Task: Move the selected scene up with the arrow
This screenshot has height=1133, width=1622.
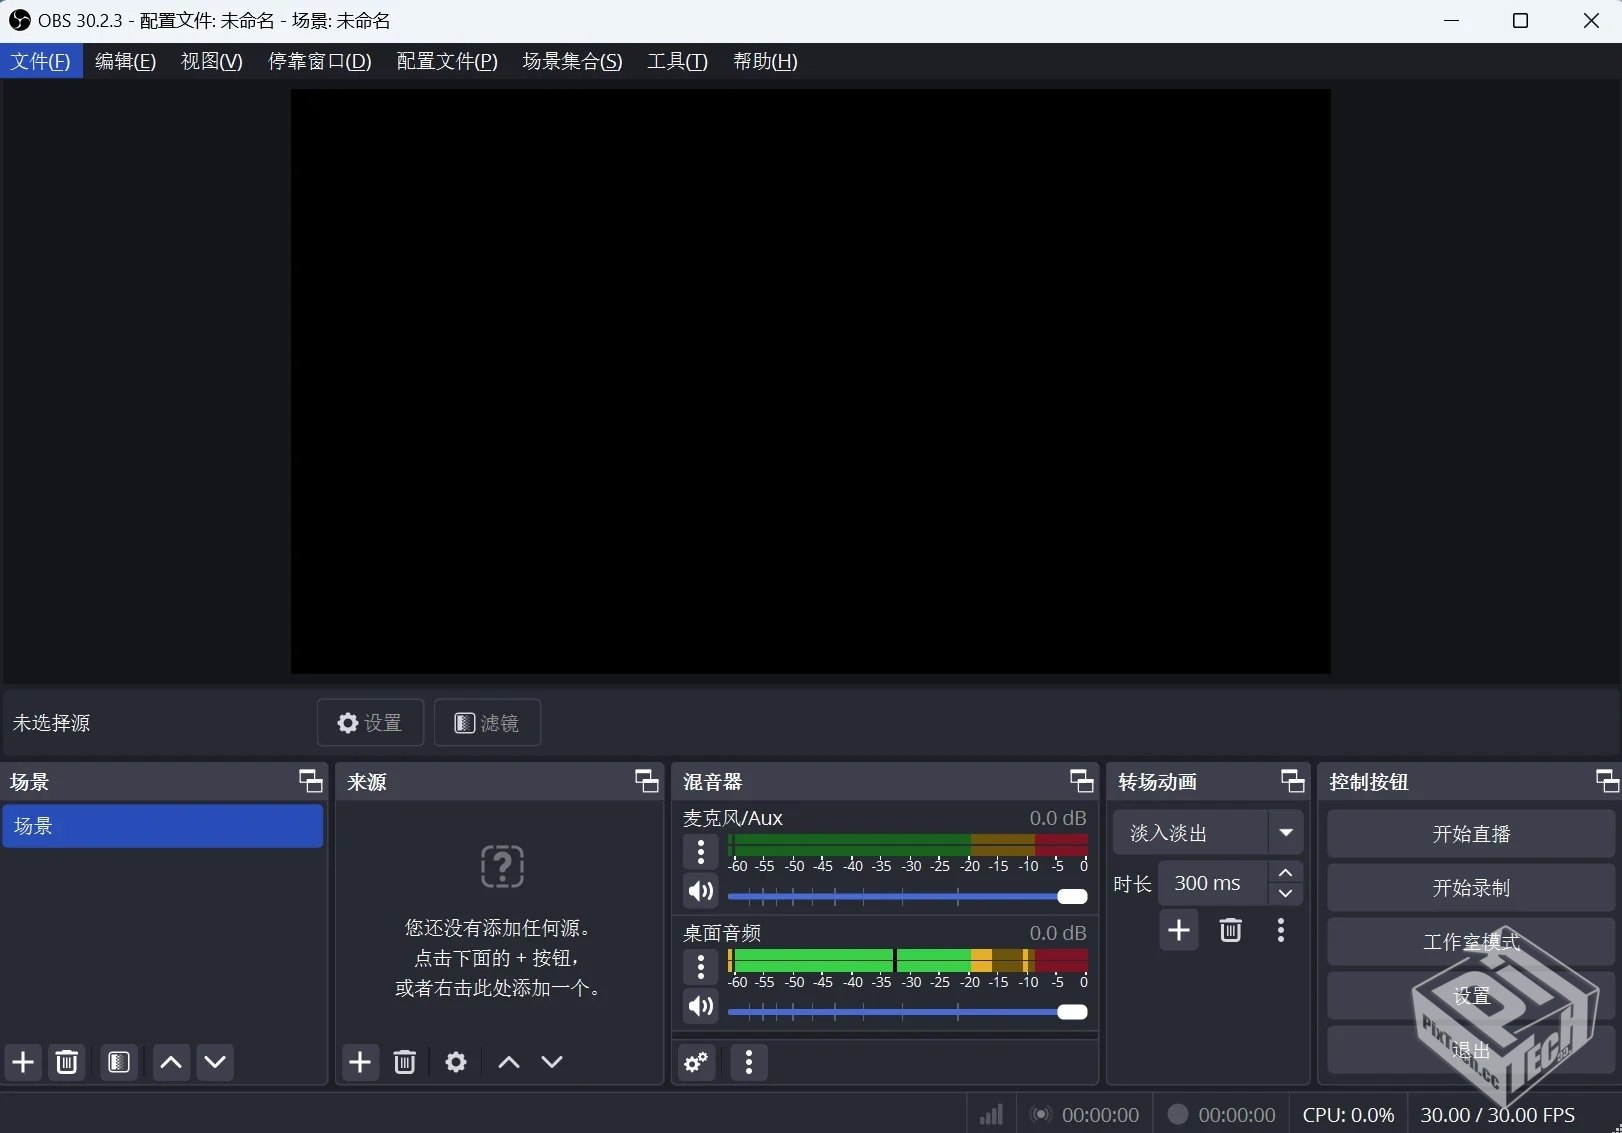Action: point(170,1062)
